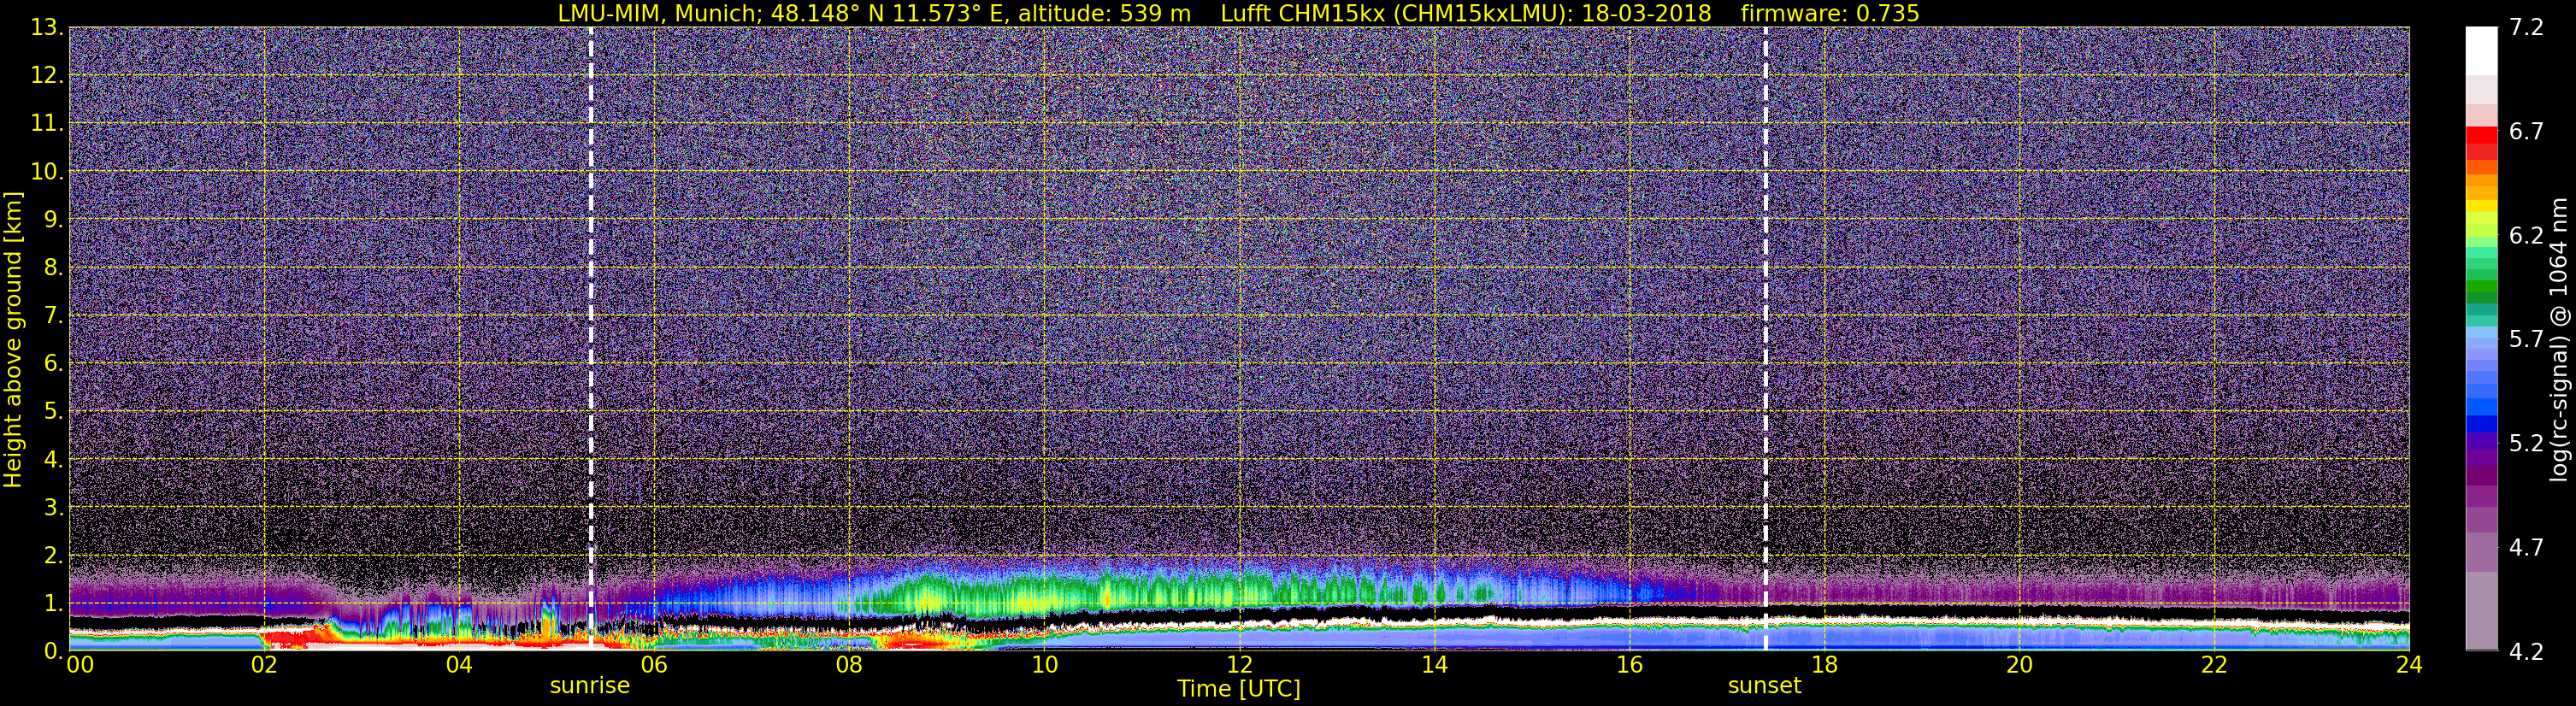Click the colorbar tick value '6.7'

(x=2526, y=132)
